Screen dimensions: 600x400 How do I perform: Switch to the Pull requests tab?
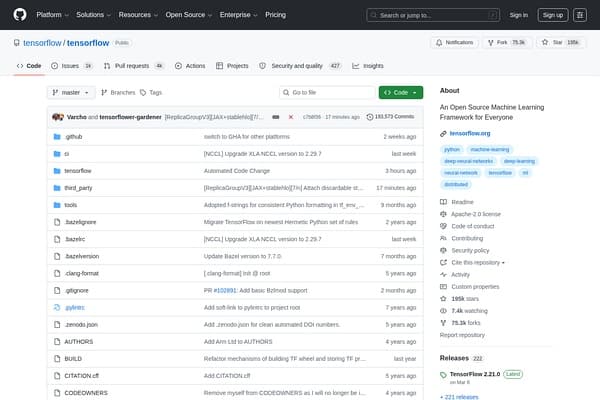[134, 66]
